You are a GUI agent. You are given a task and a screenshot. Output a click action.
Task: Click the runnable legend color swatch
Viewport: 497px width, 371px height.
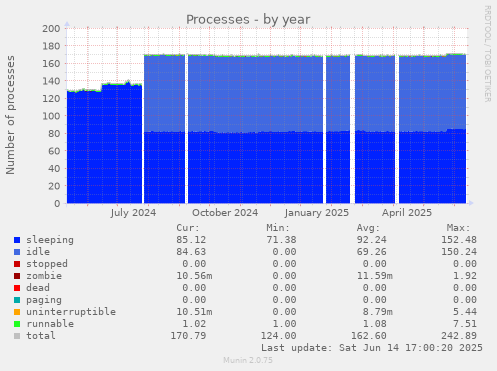(17, 324)
